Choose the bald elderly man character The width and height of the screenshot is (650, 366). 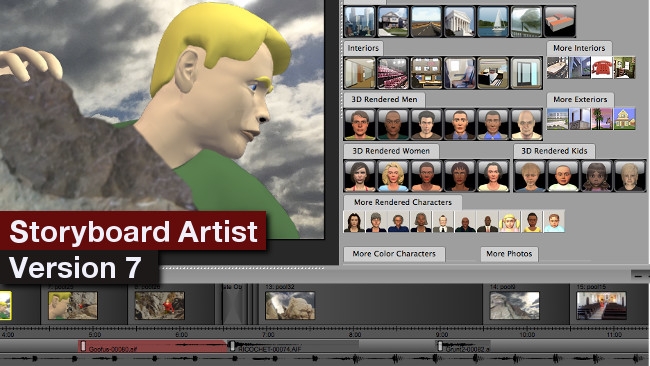tap(526, 124)
